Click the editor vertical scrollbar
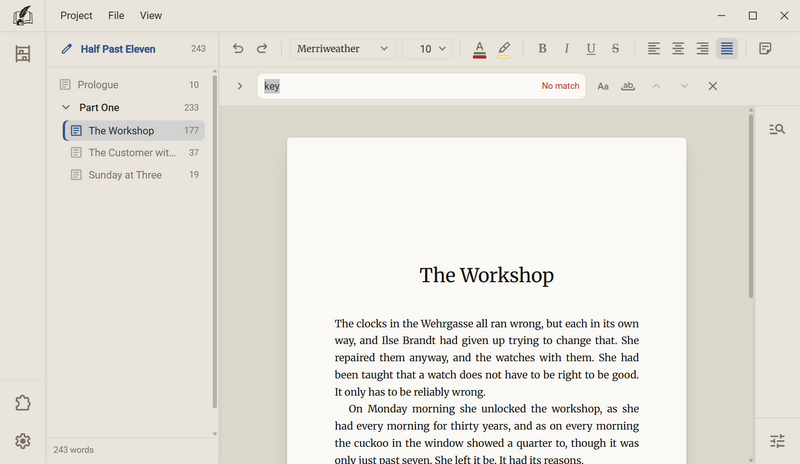The height and width of the screenshot is (464, 800). 751,204
